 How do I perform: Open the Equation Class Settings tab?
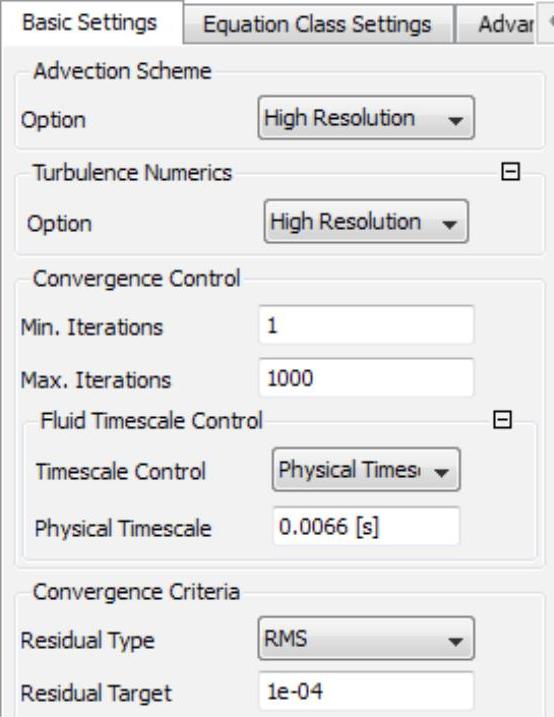[x=317, y=24]
